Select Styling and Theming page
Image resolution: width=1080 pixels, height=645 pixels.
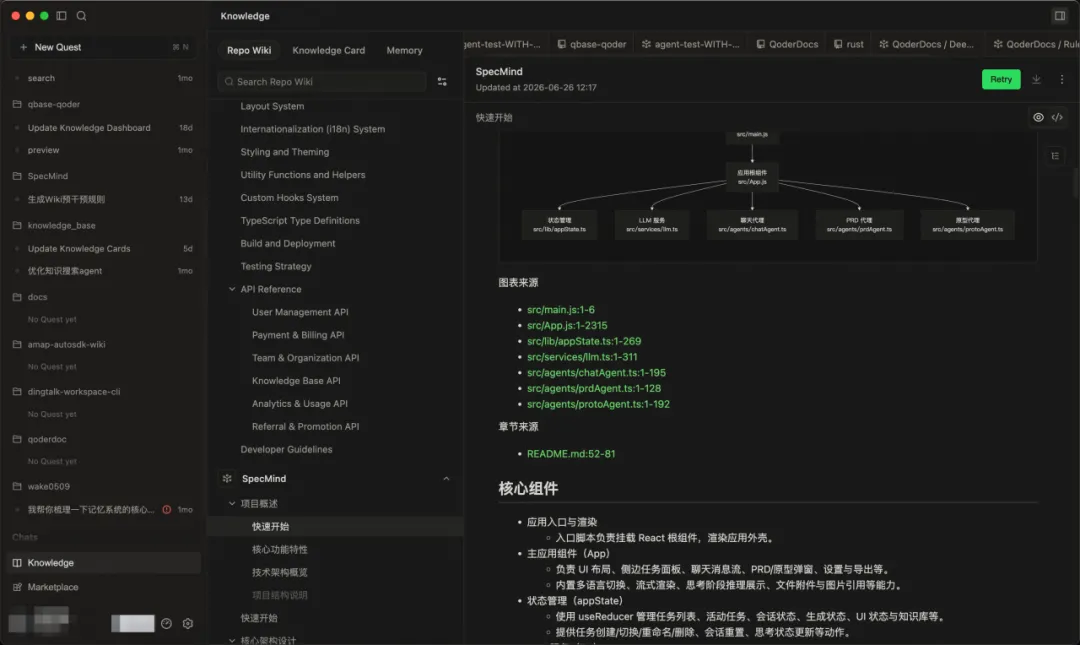pos(284,152)
